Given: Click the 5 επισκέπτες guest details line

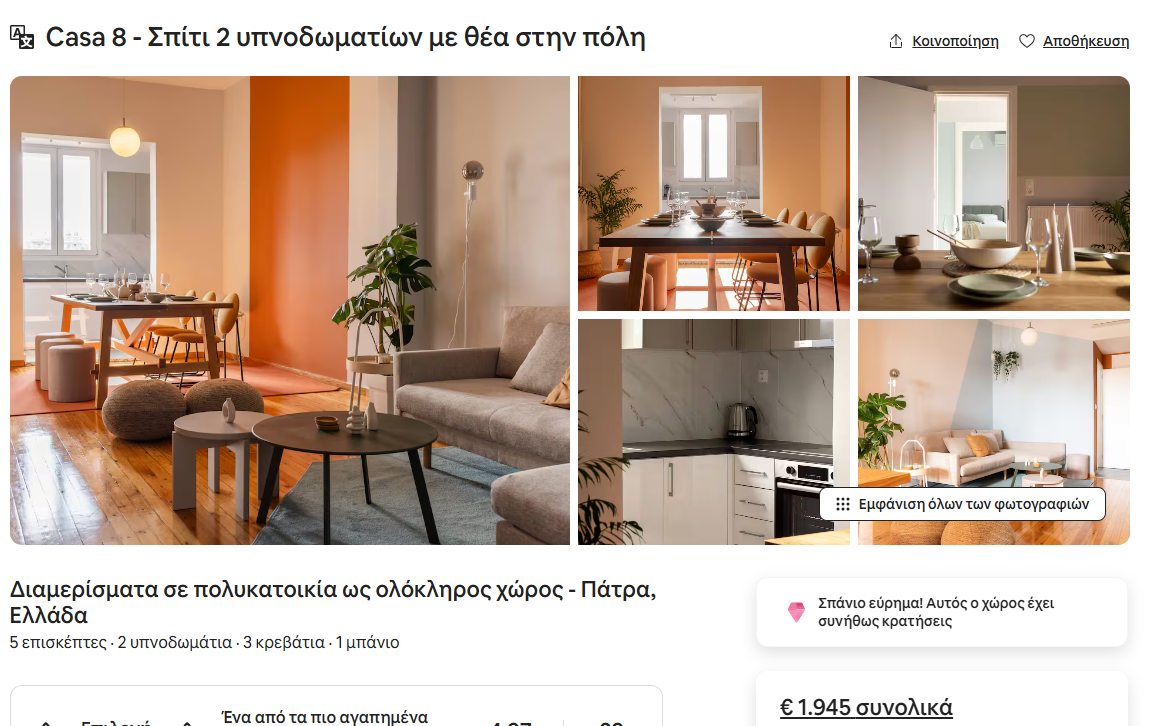Looking at the screenshot, I should click(204, 642).
